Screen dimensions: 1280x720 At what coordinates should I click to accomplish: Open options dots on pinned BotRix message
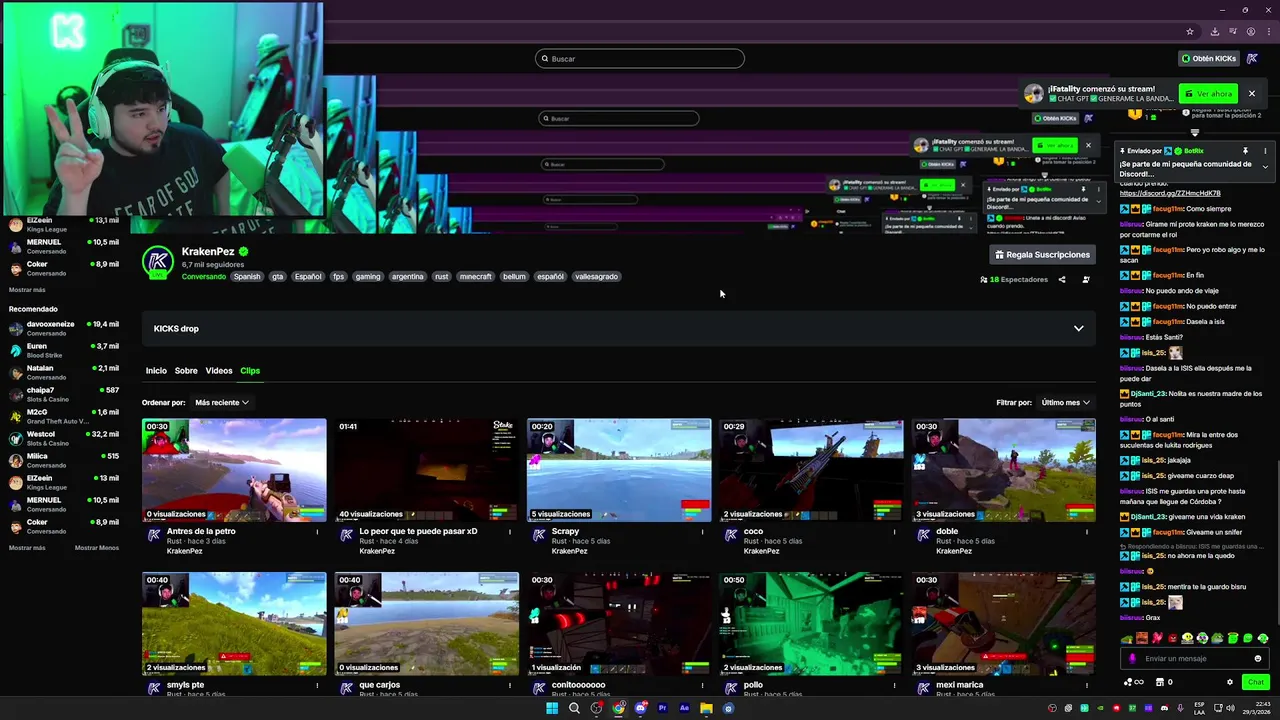pyautogui.click(x=1265, y=151)
